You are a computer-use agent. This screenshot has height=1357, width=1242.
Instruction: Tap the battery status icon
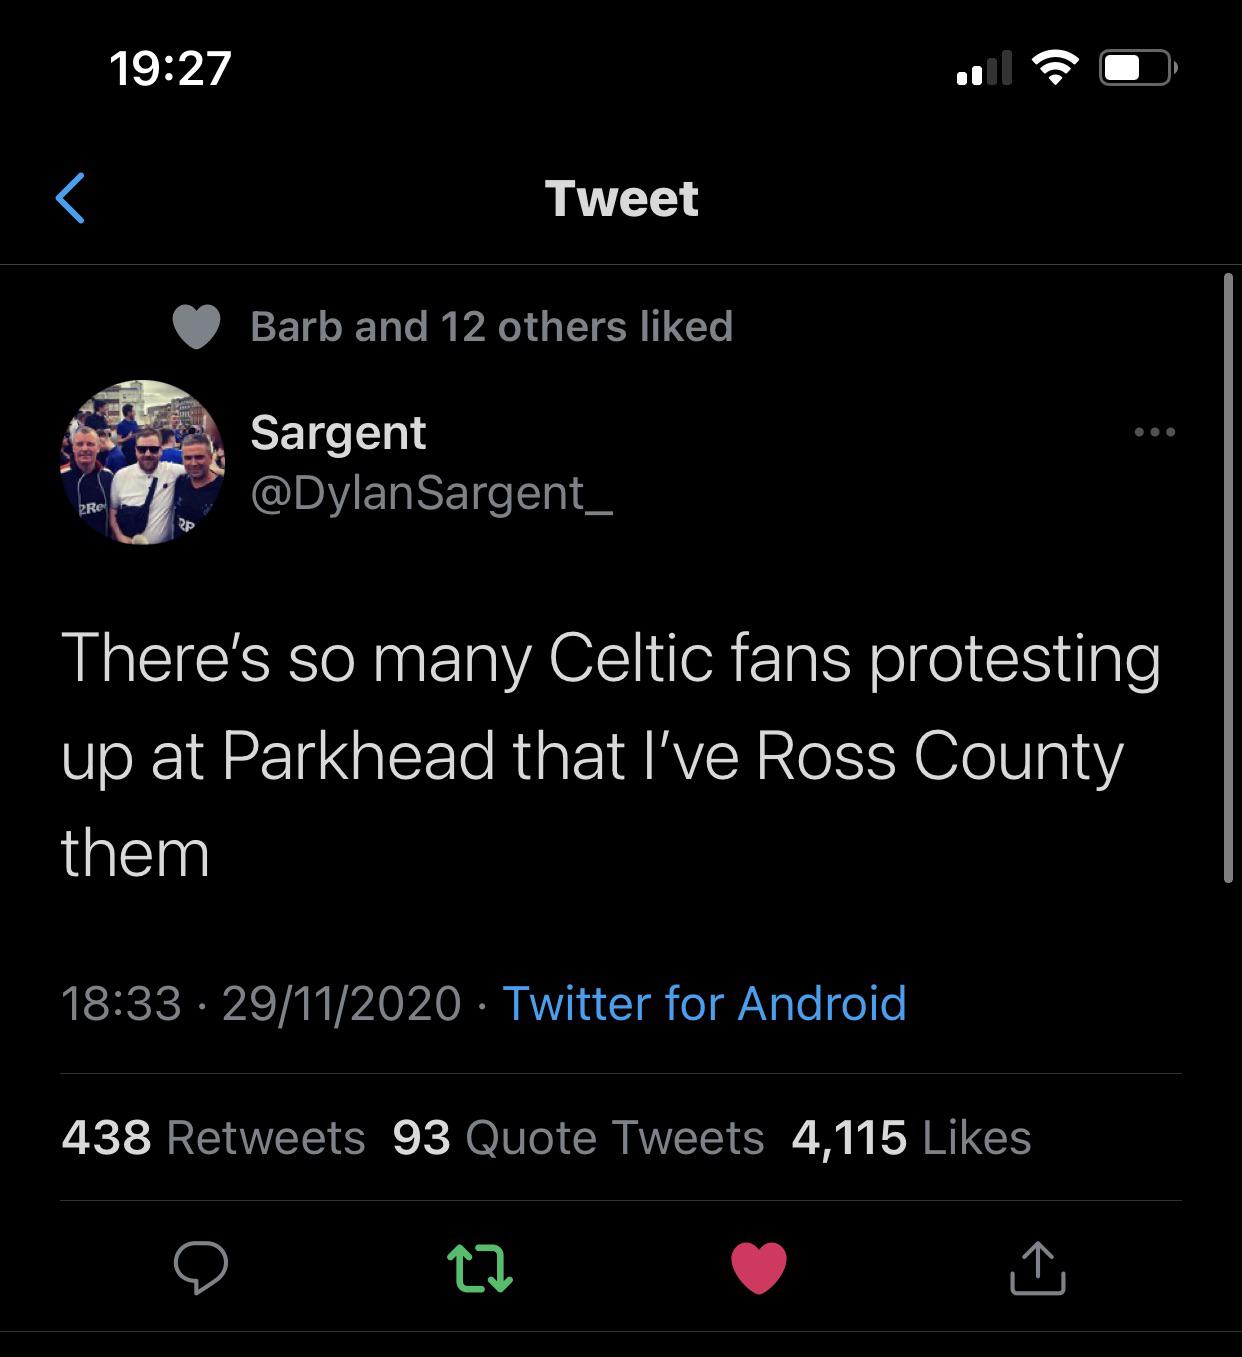(1137, 68)
